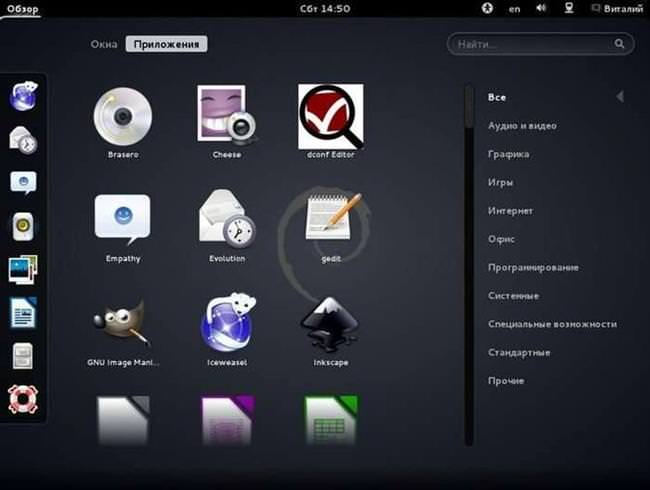Open the accessibility menu in top bar
Screen dimensions: 650x490
[x=488, y=8]
